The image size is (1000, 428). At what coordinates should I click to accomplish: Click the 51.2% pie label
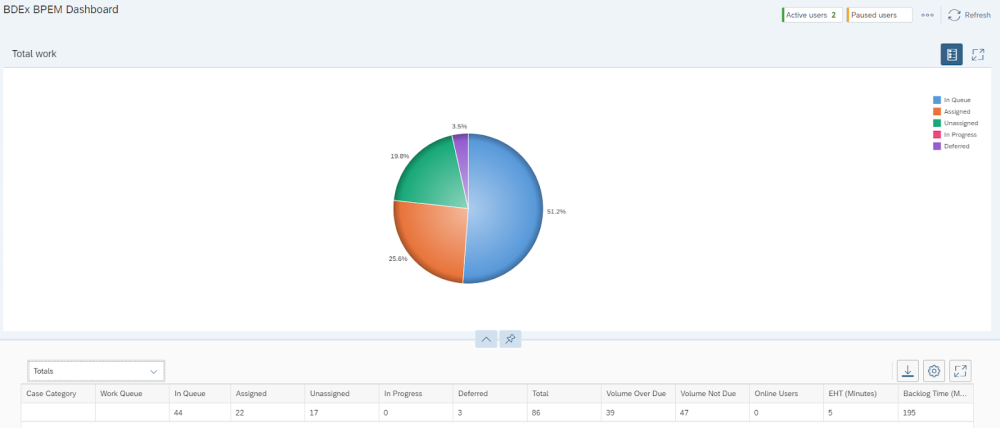coord(556,211)
